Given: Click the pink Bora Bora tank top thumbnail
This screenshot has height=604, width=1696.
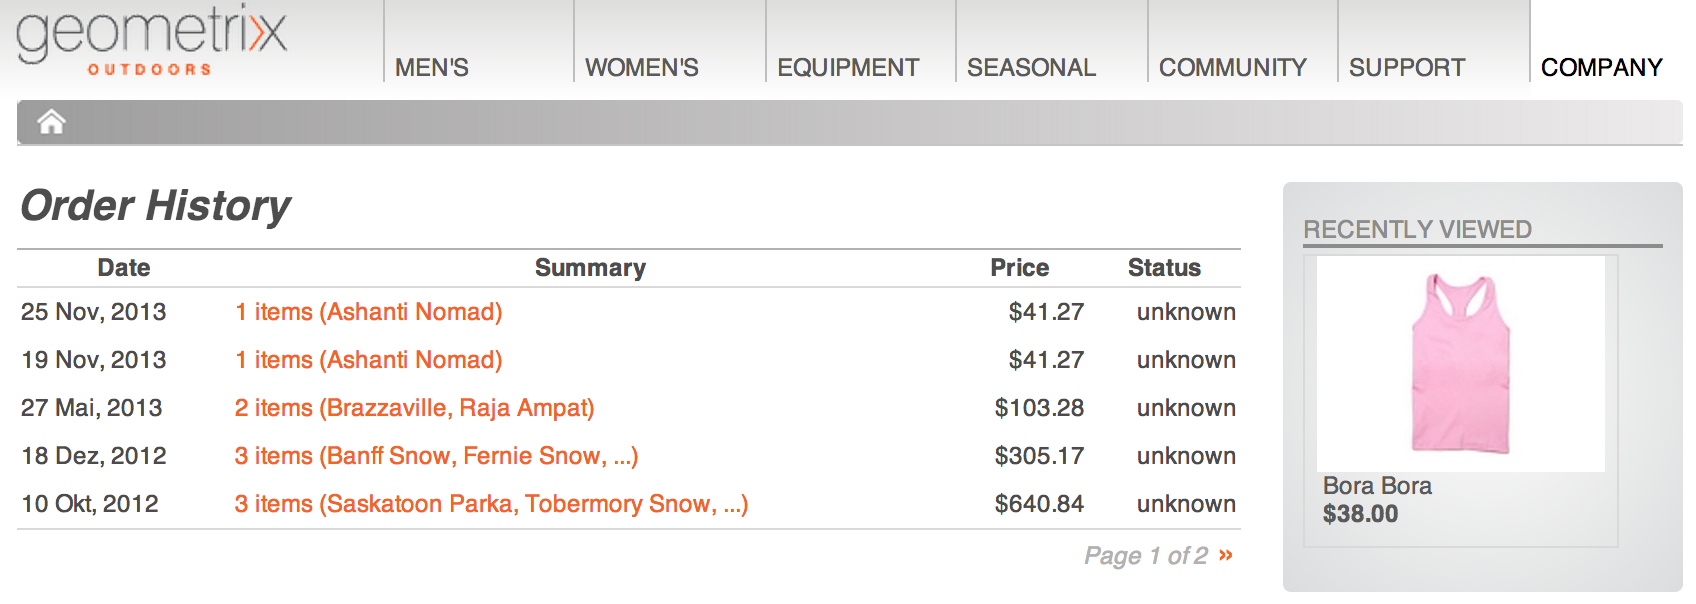Looking at the screenshot, I should click(1460, 364).
